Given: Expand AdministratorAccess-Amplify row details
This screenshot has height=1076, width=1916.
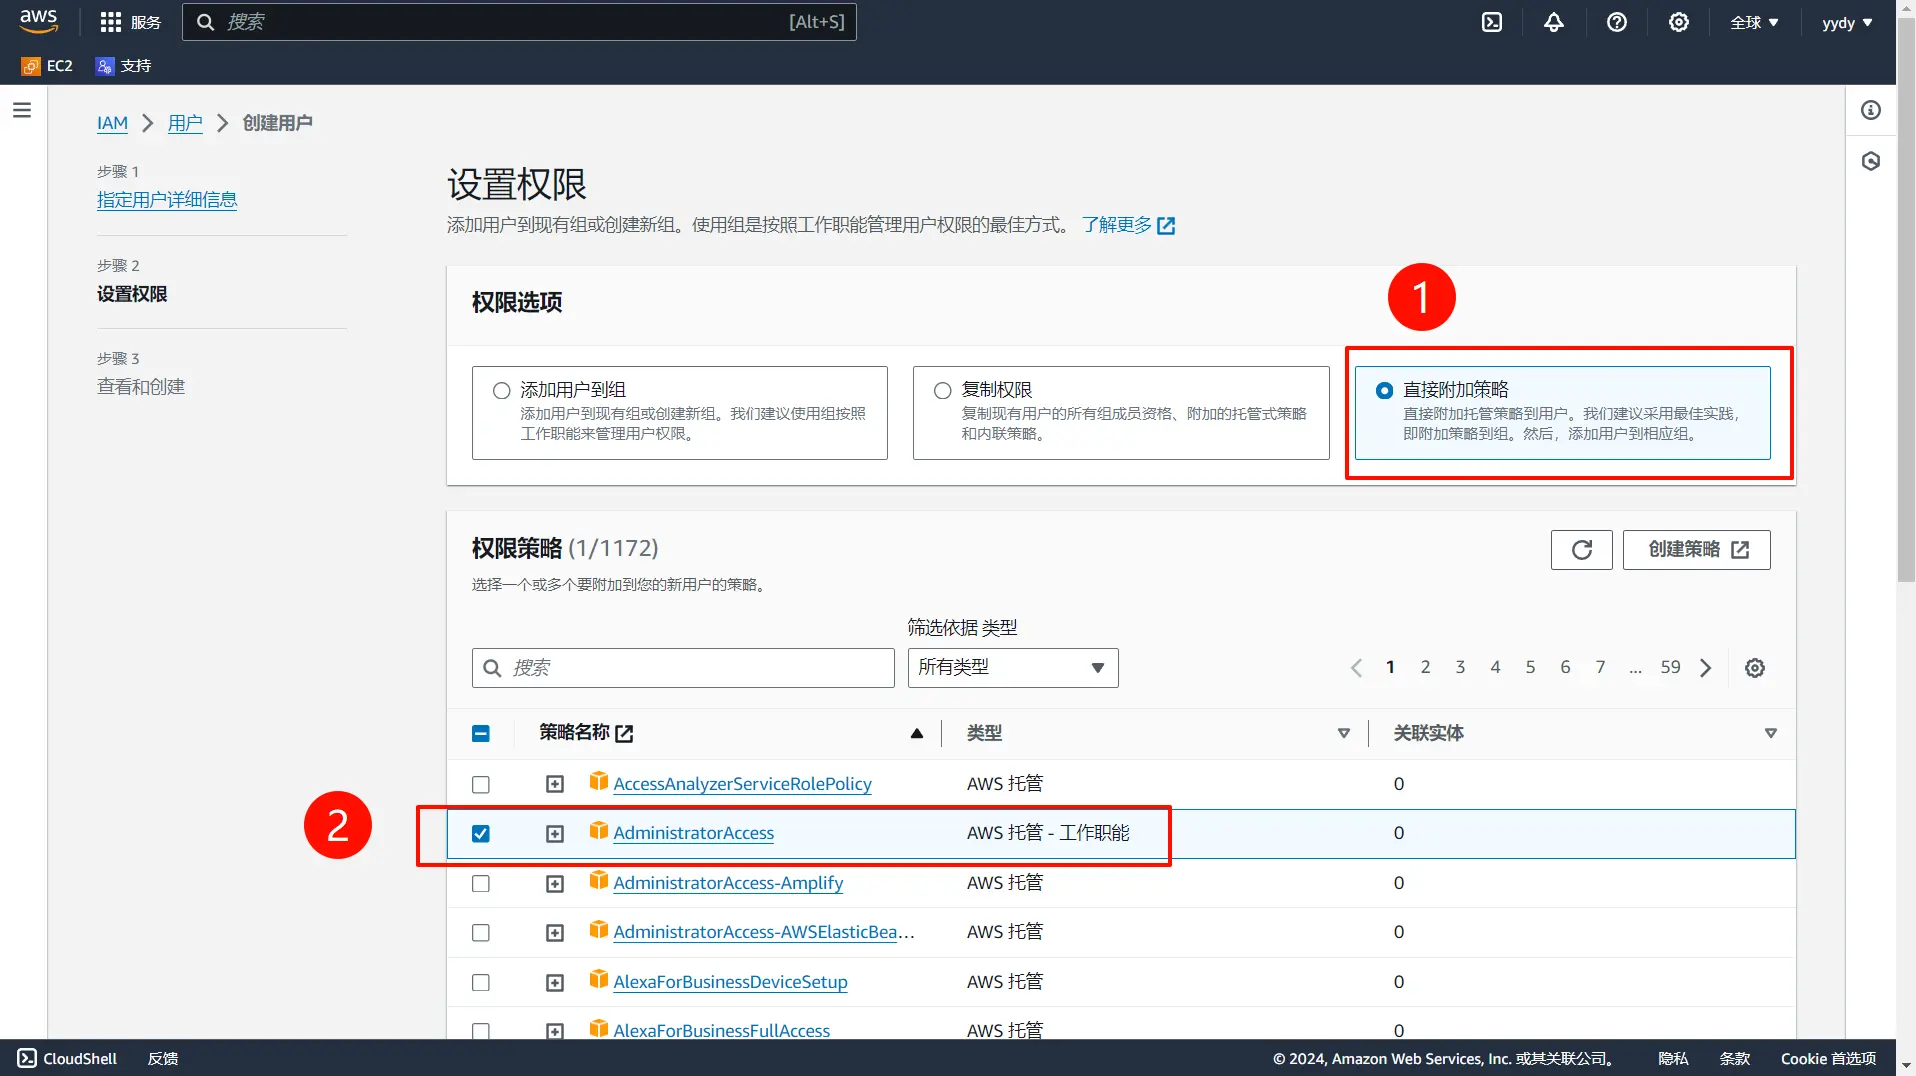Looking at the screenshot, I should pos(555,884).
